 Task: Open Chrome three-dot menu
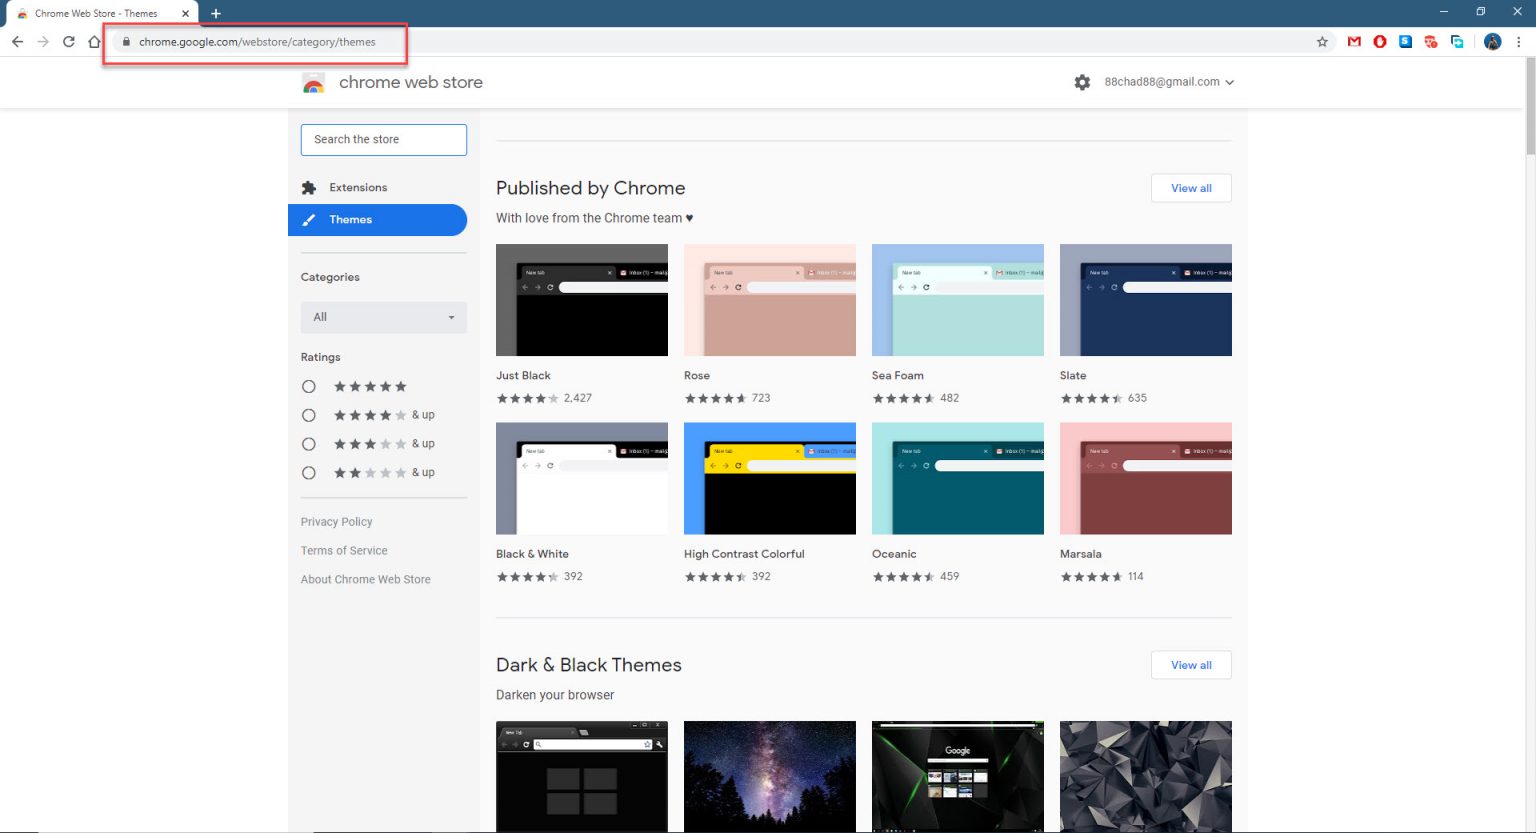coord(1519,42)
